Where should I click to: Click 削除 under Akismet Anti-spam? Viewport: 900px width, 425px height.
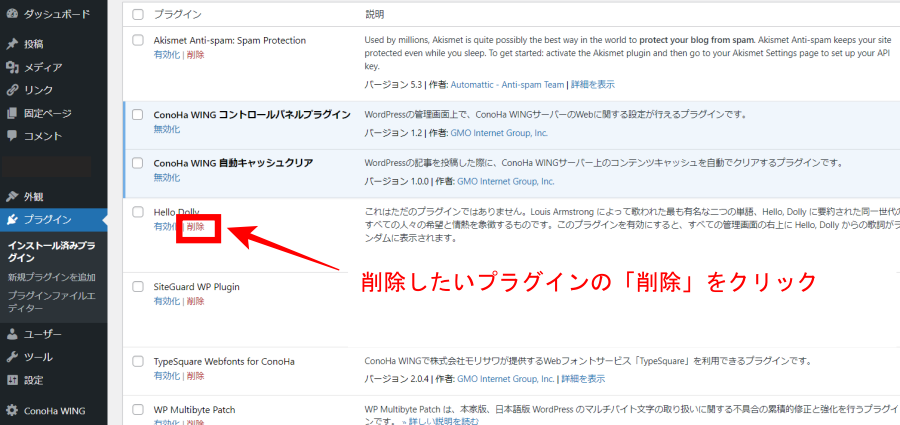195,55
